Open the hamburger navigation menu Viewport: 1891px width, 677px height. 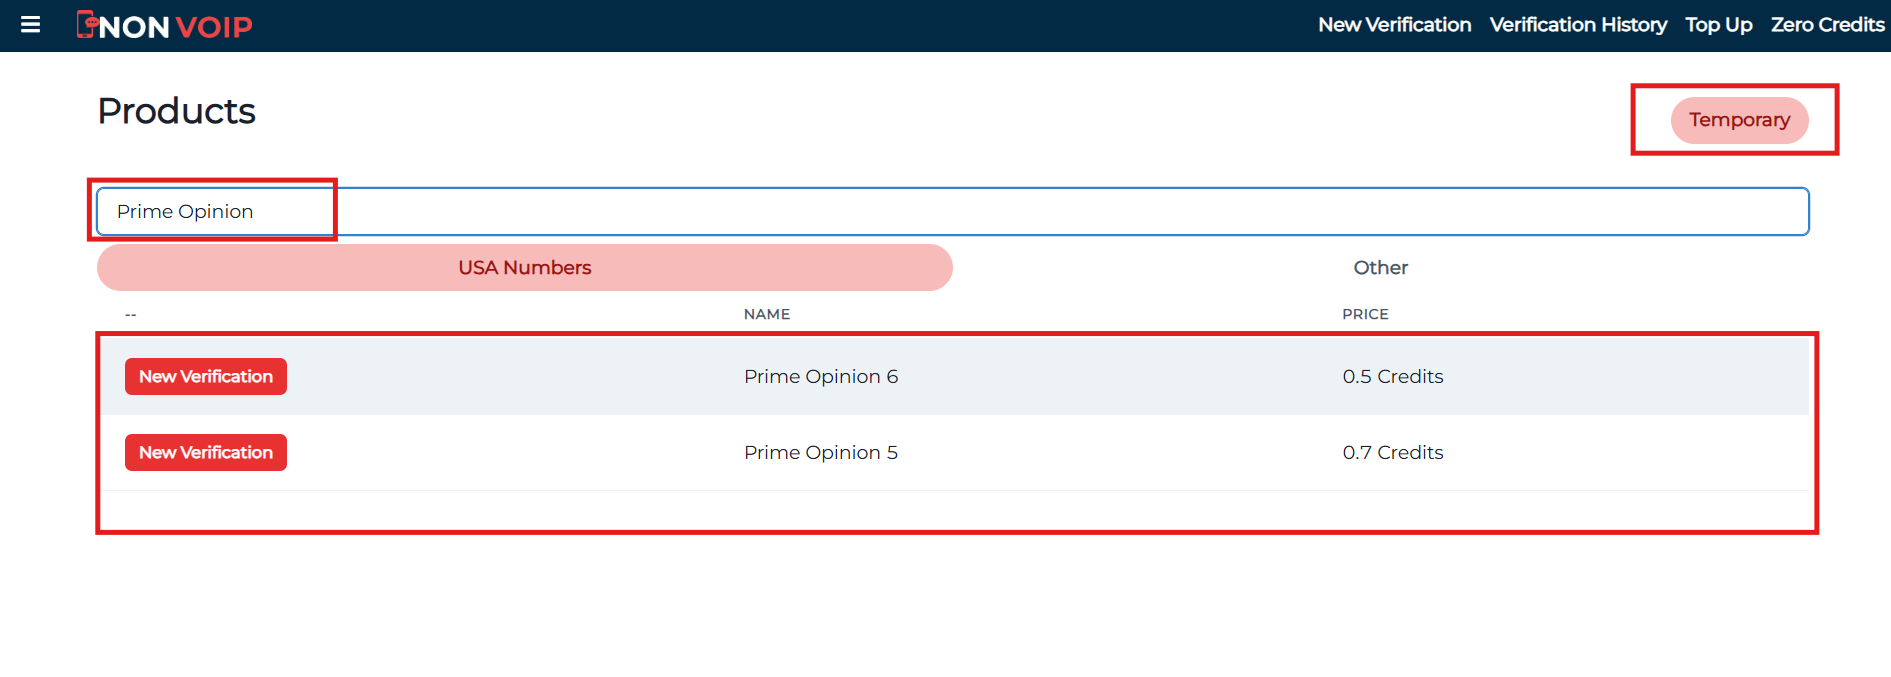click(30, 25)
